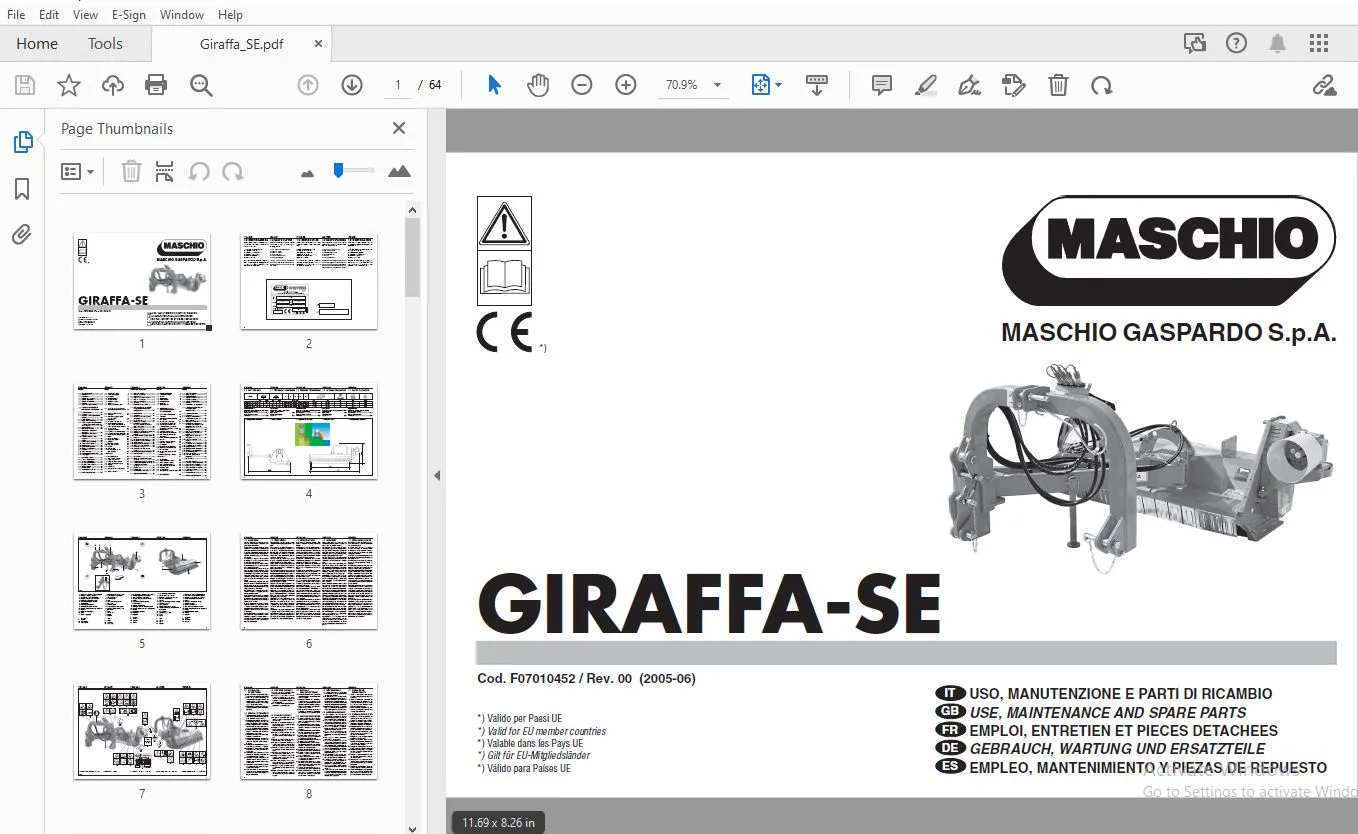Insert page break thumbnail tool icon

click(x=165, y=171)
